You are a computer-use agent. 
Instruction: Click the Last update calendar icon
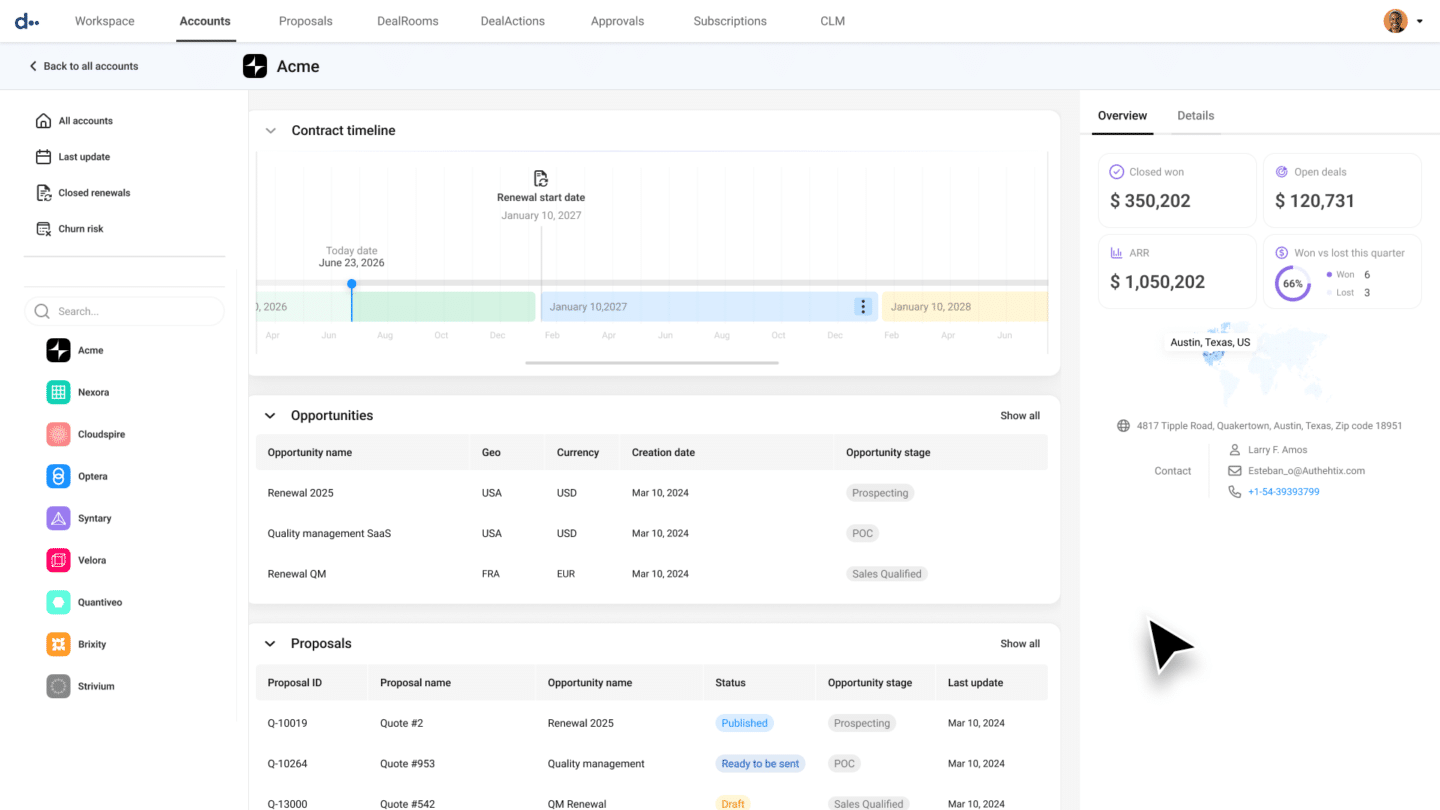(44, 156)
